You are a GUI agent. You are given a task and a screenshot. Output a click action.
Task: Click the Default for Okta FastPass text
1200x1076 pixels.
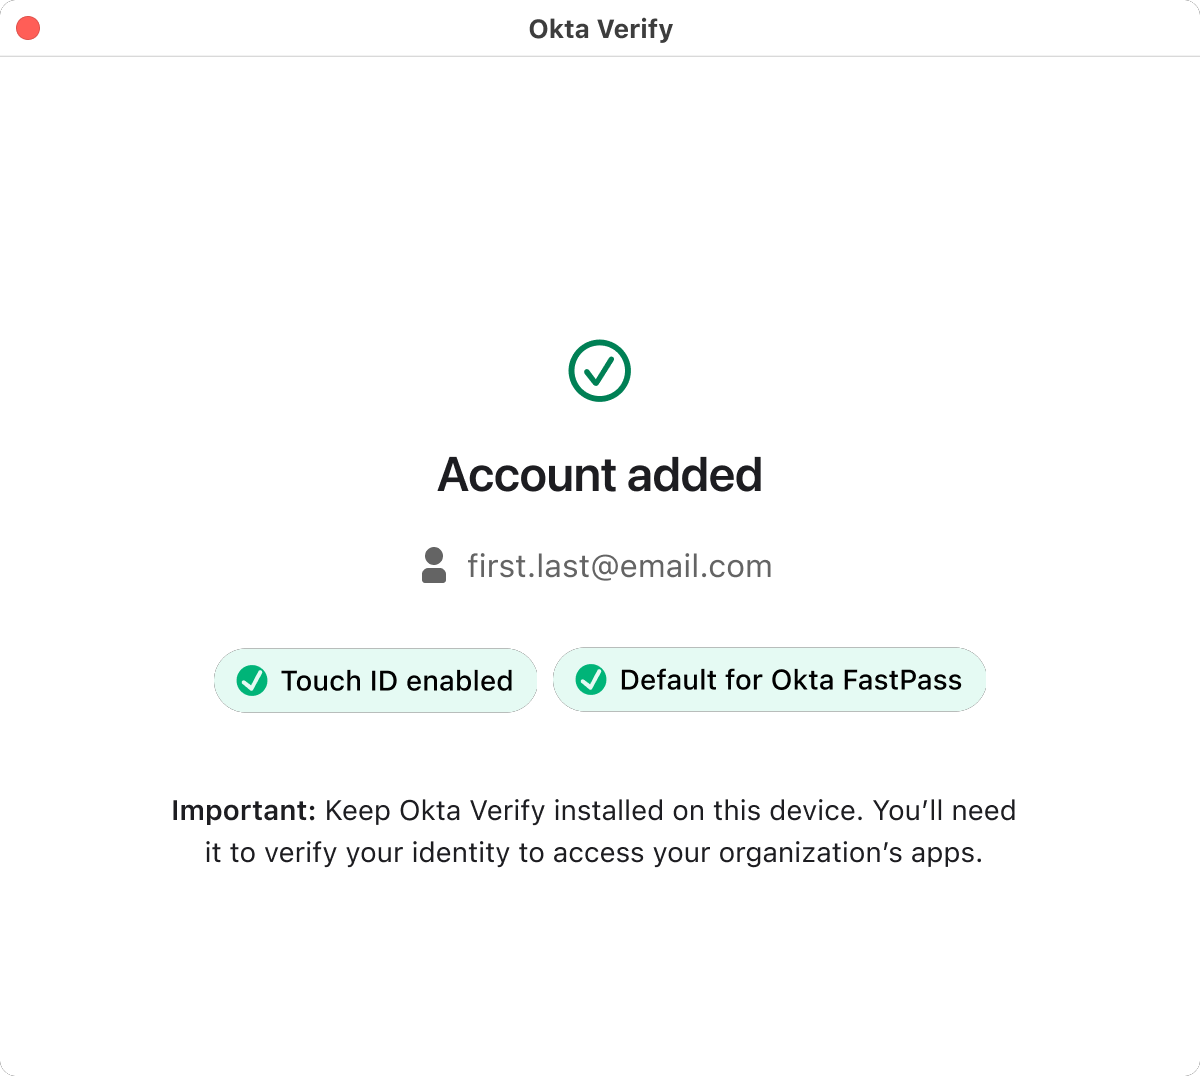[790, 680]
